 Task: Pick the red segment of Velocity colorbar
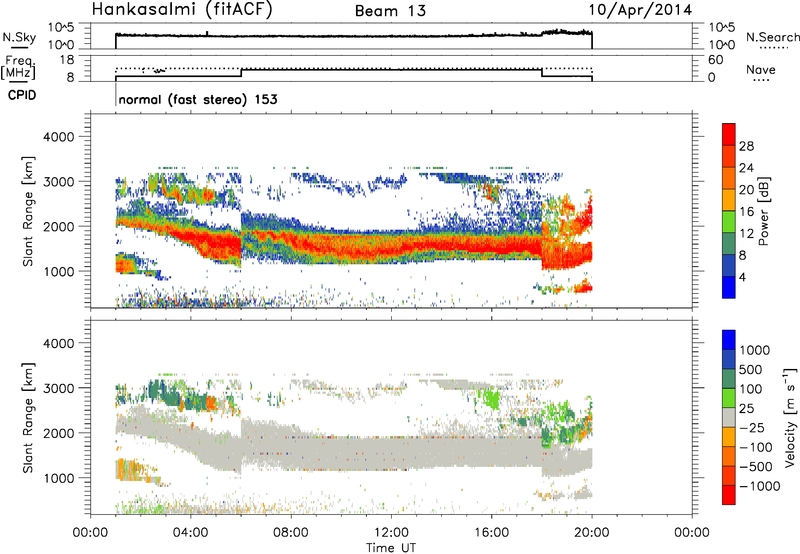coord(729,495)
